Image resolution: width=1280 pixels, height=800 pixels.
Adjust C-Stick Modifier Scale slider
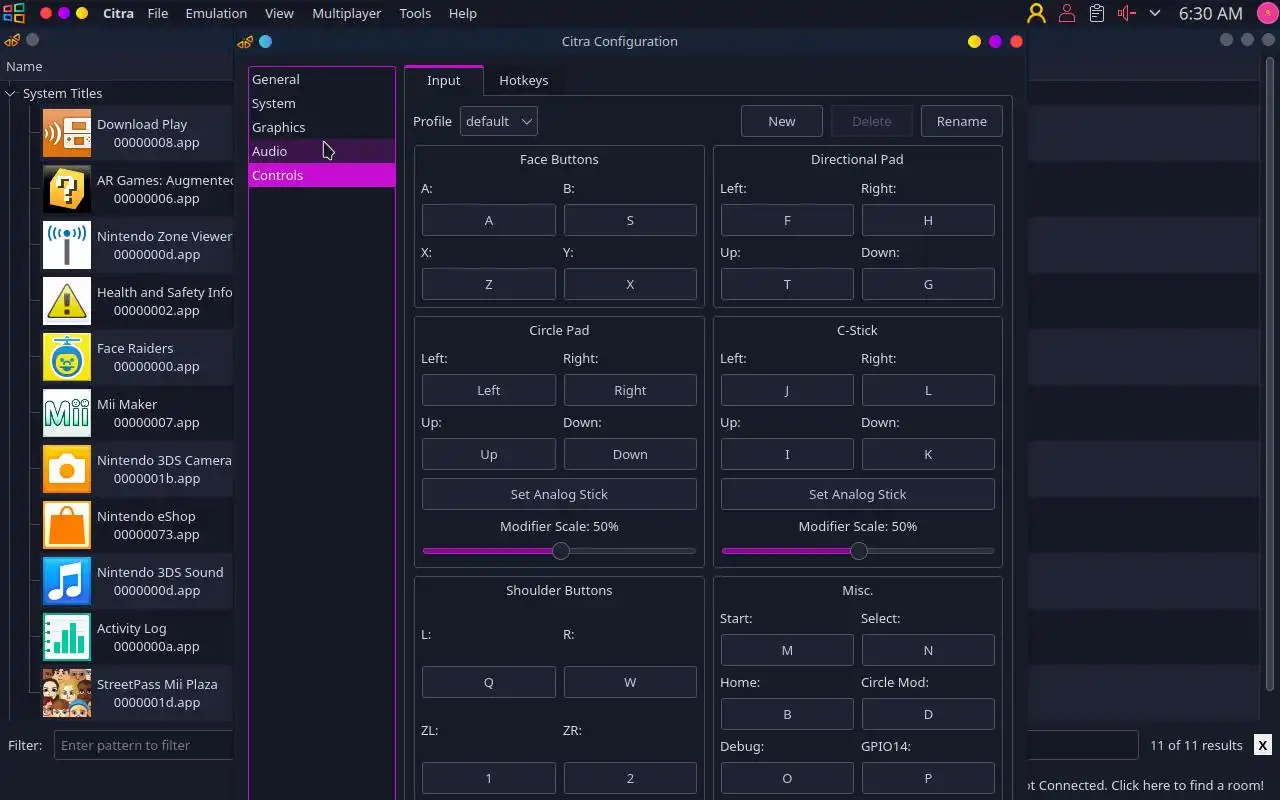coord(858,551)
